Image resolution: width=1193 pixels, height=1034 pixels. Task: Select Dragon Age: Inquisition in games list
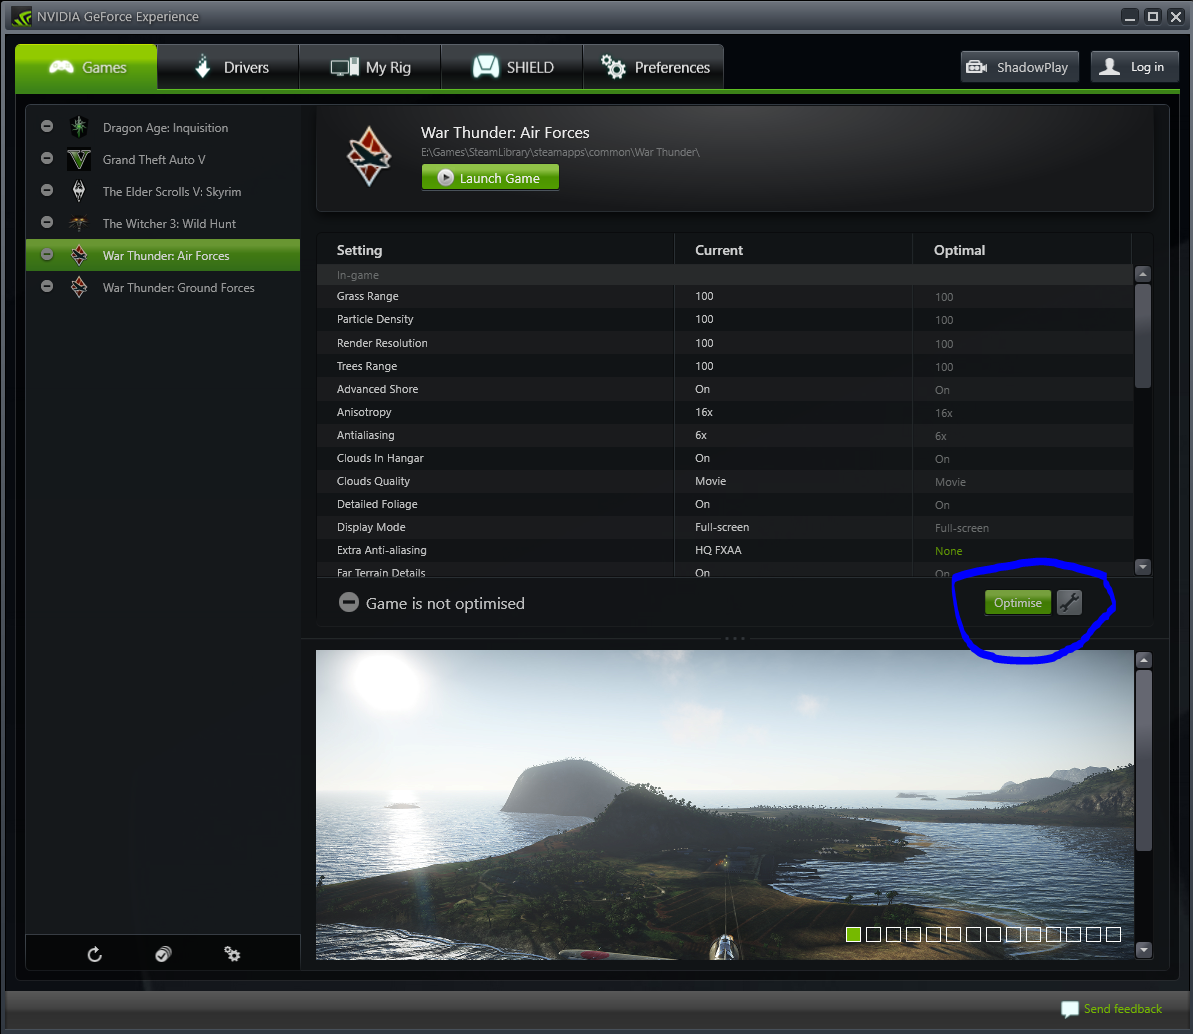tap(163, 127)
